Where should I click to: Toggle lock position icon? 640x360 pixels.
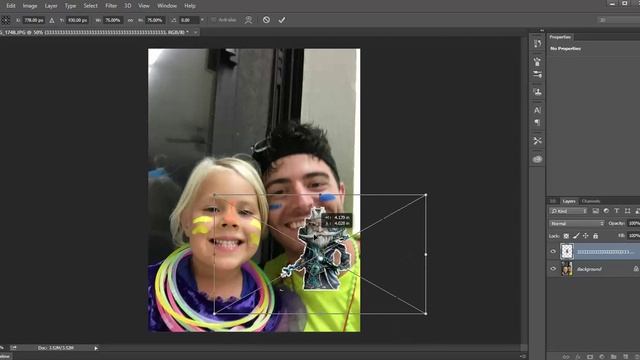coord(586,236)
